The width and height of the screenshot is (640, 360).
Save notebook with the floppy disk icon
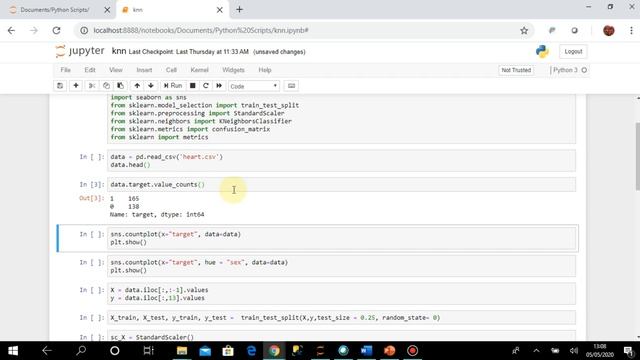coord(60,86)
